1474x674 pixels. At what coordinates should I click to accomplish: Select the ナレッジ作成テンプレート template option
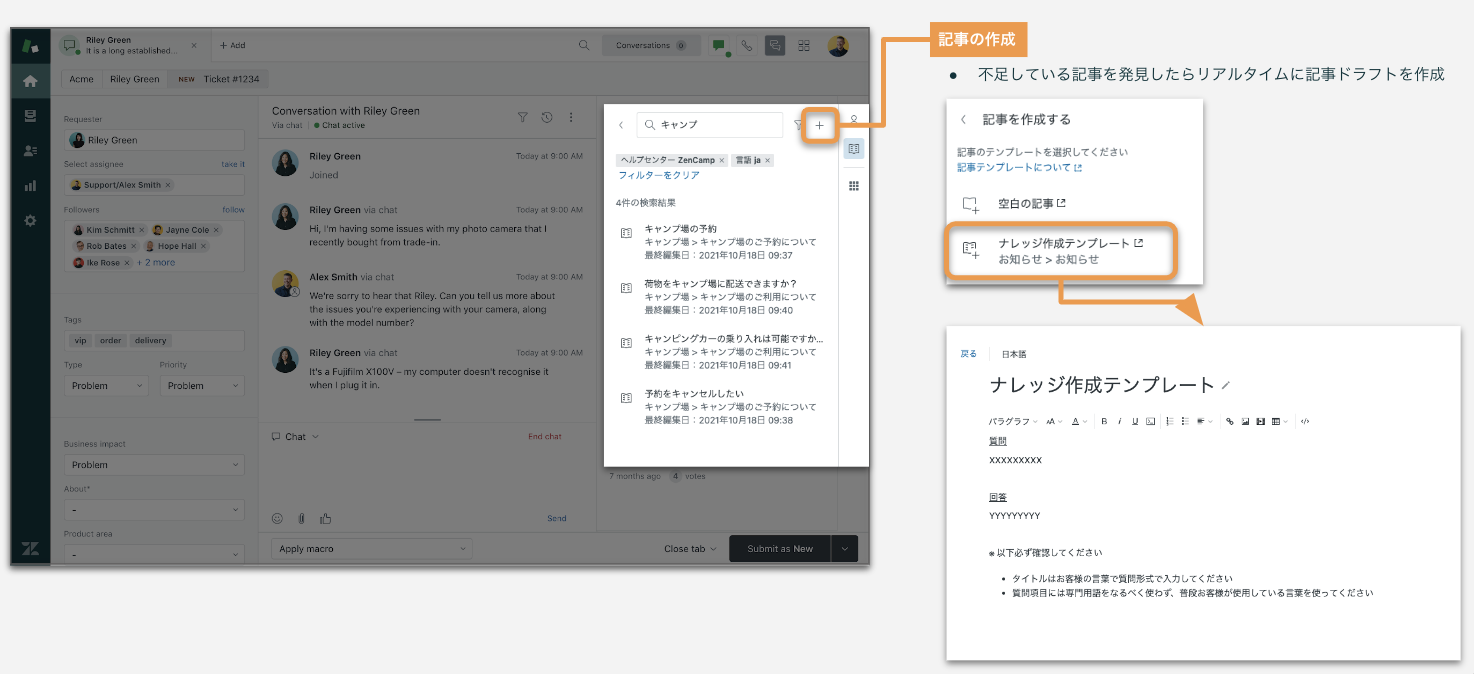1063,250
